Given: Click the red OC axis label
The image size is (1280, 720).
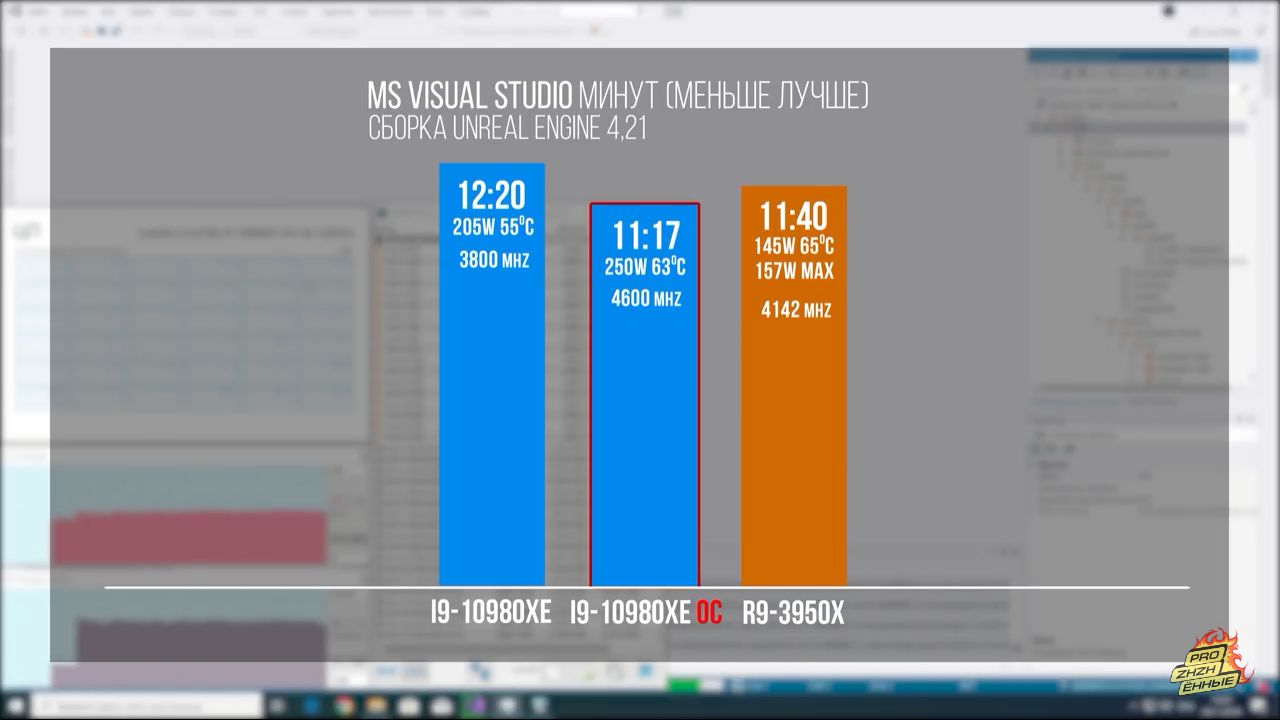Looking at the screenshot, I should pos(708,613).
